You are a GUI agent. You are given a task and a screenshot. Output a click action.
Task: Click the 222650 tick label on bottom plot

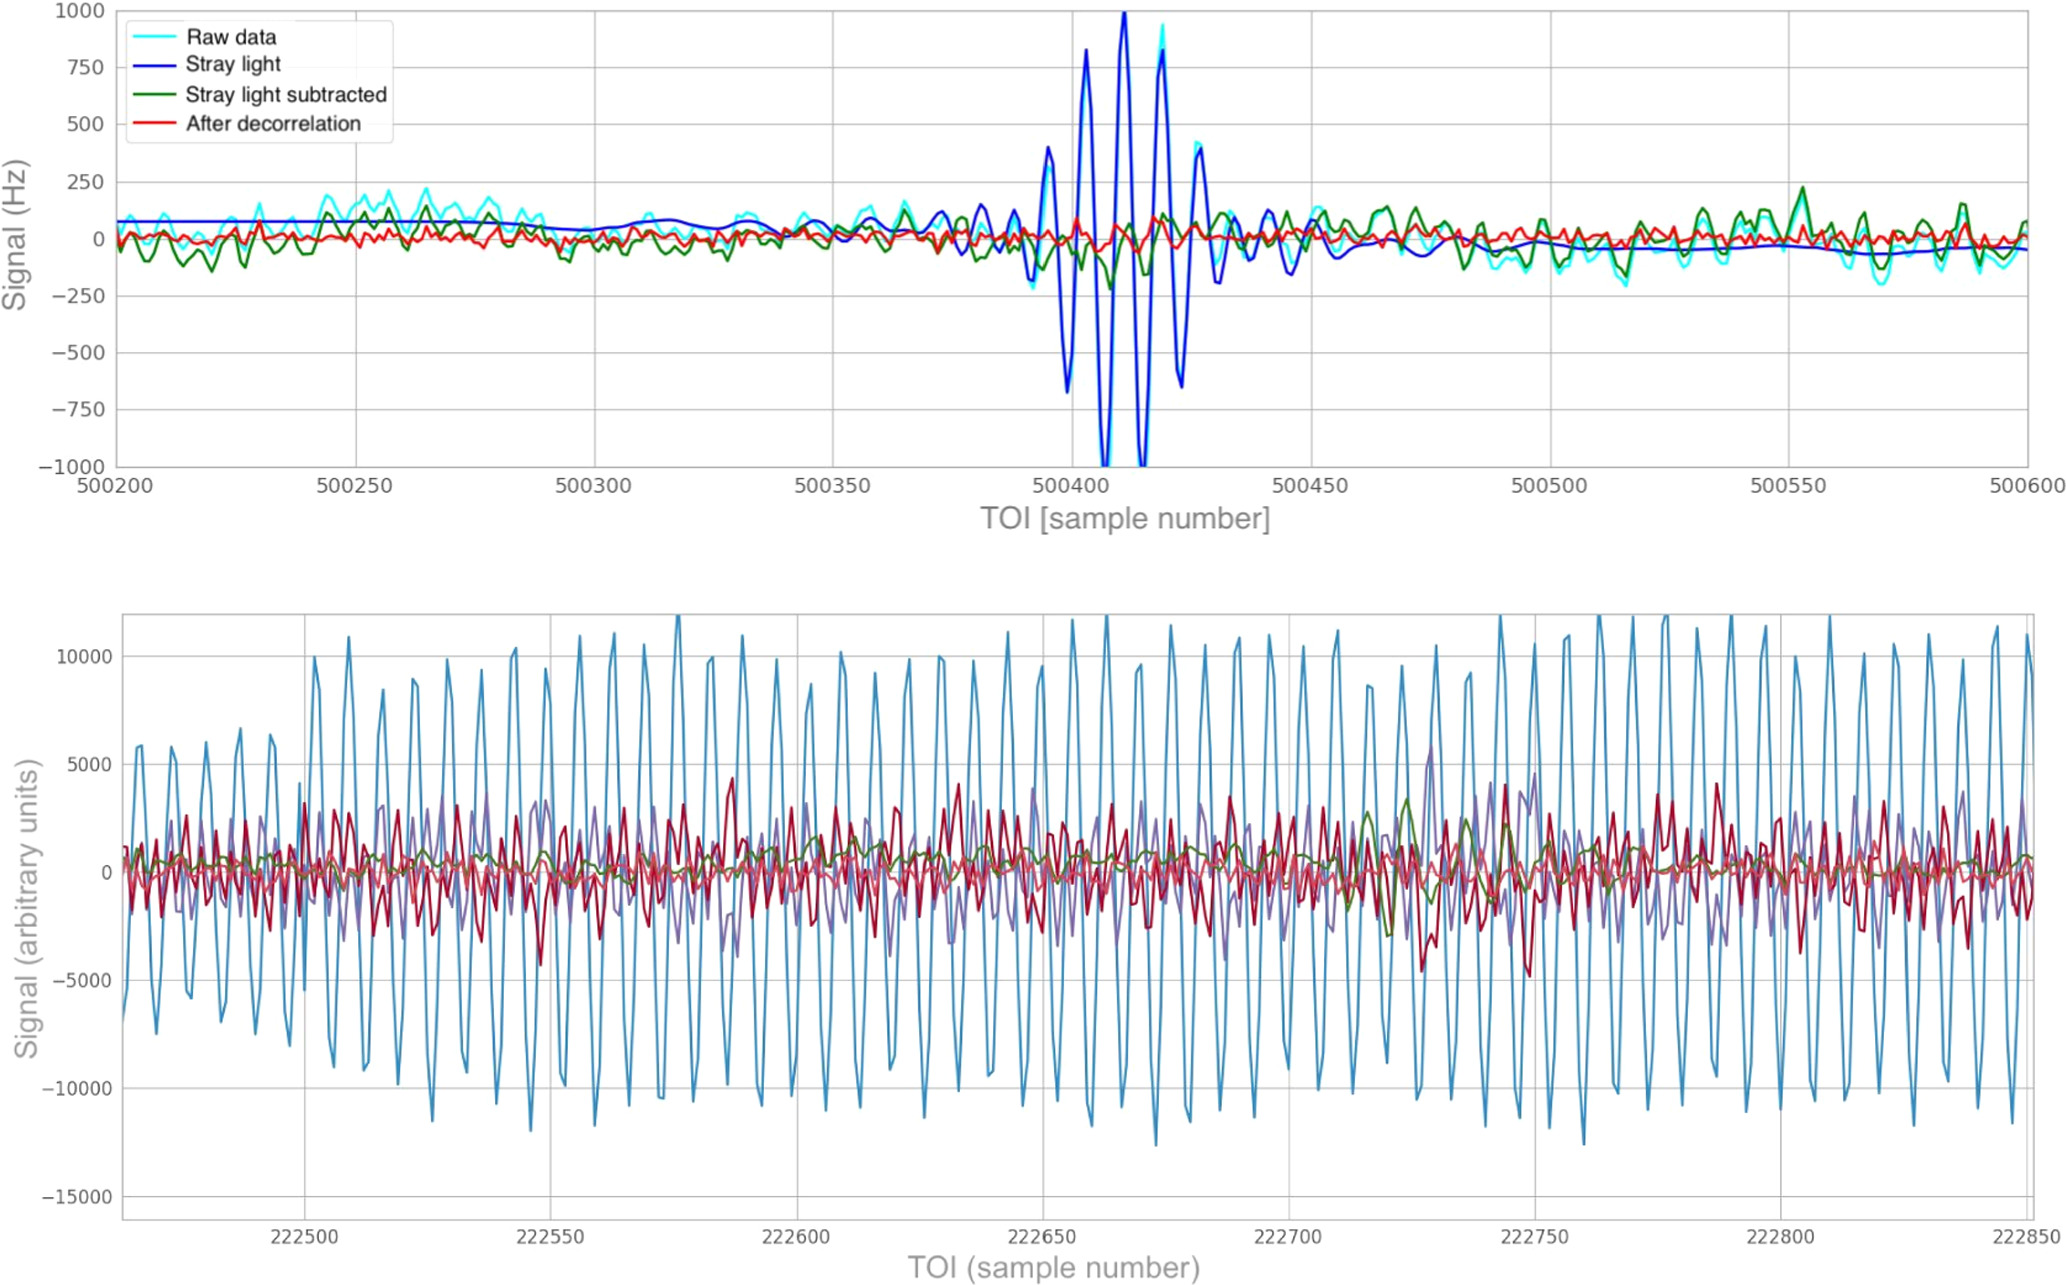[x=1042, y=1237]
